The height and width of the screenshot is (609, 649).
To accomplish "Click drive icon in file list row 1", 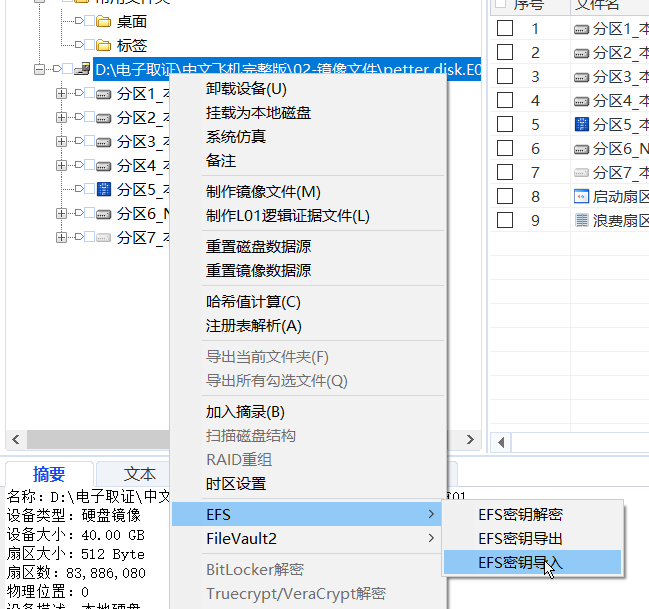I will point(582,29).
